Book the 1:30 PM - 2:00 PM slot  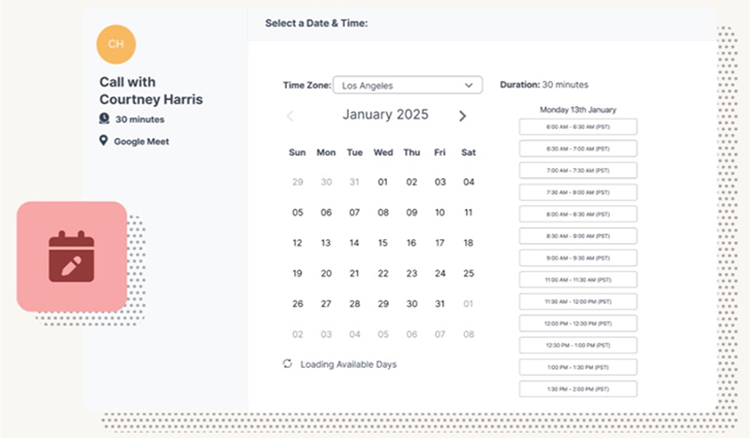click(x=578, y=388)
